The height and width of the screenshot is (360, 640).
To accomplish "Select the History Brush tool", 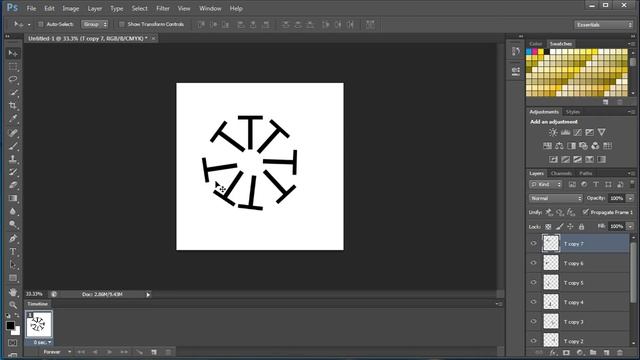I will click(13, 172).
